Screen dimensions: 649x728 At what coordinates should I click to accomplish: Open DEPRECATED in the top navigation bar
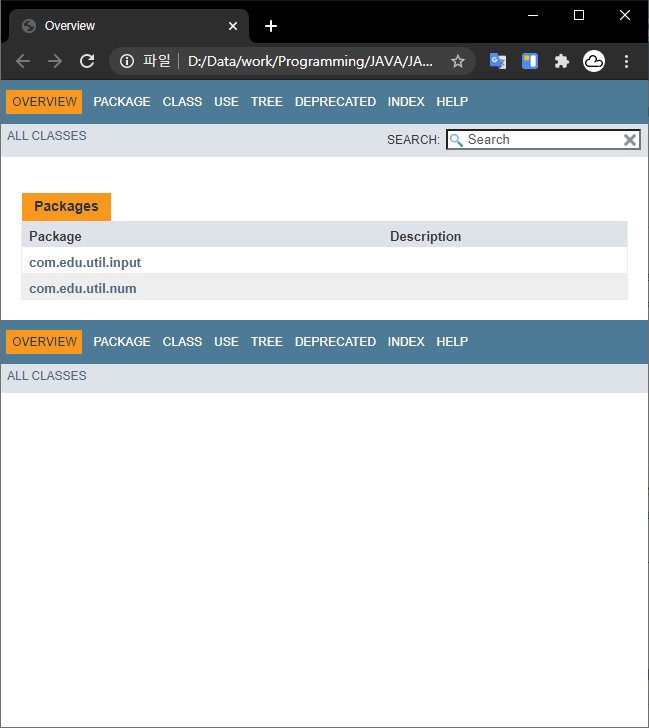335,102
